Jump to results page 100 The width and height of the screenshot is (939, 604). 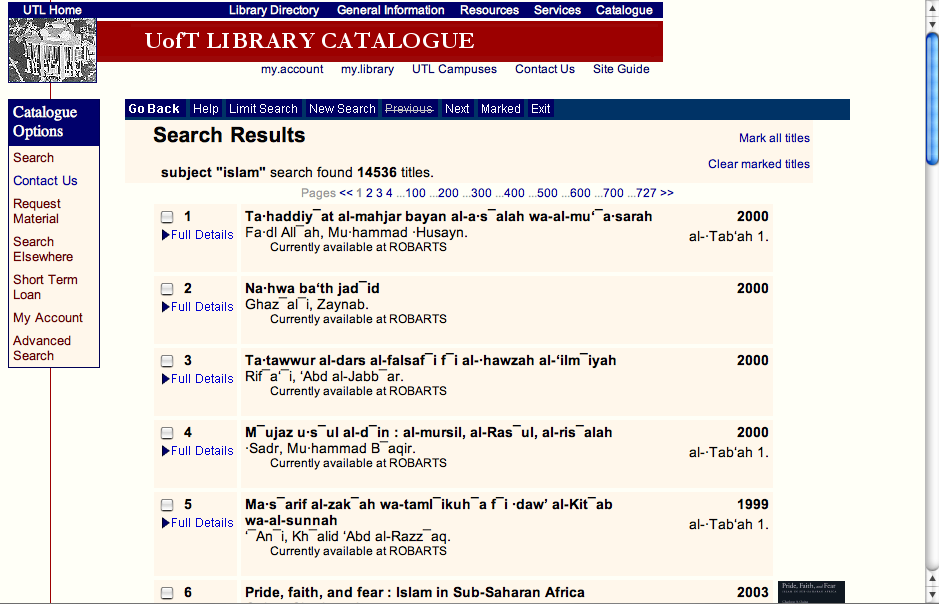[416, 193]
